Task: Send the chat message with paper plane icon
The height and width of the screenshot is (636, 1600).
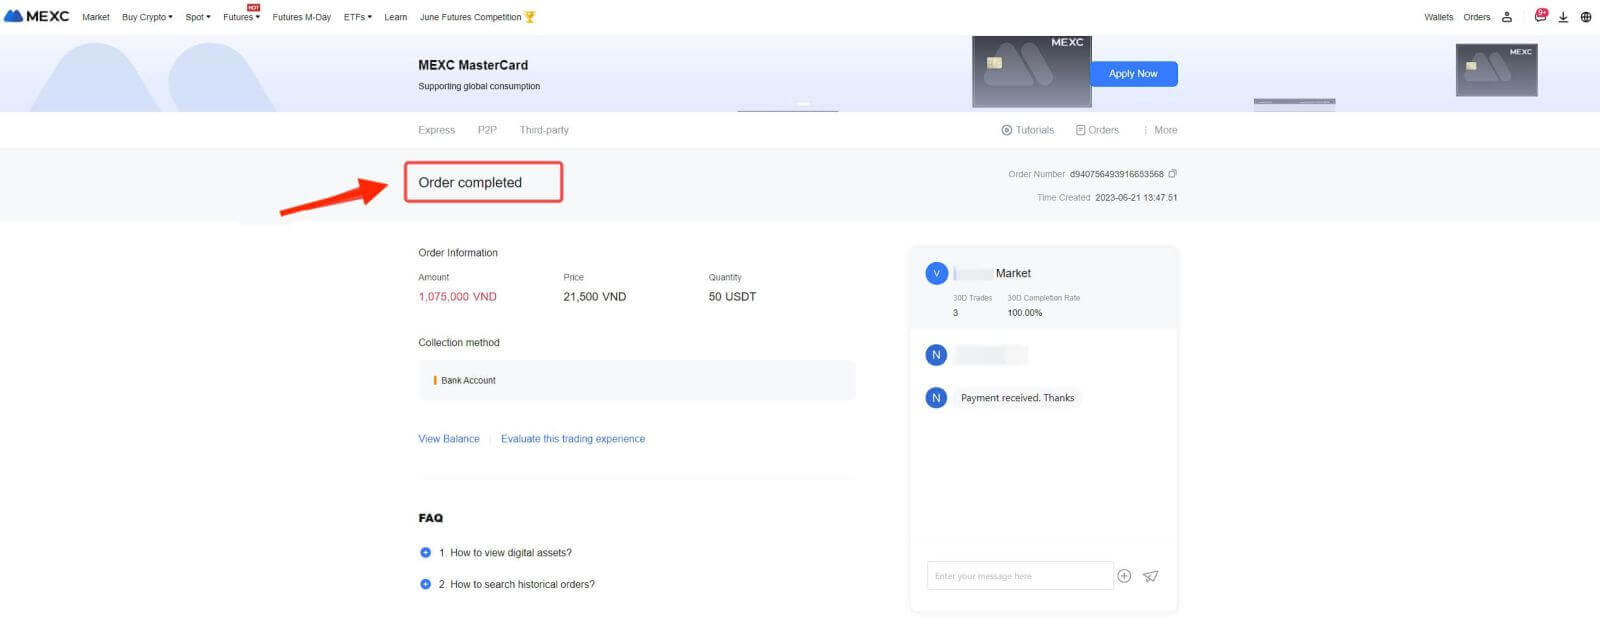Action: (x=1151, y=576)
